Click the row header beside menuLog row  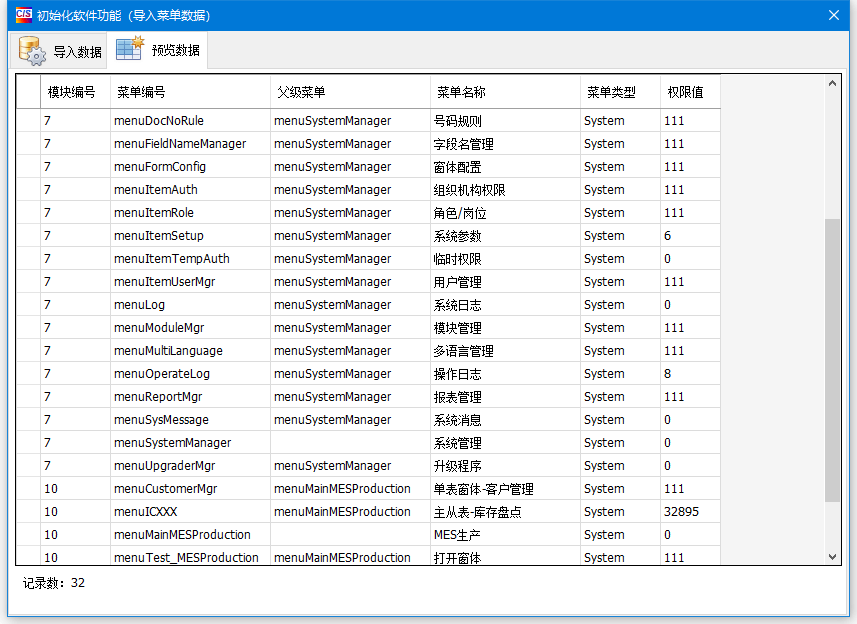28,305
